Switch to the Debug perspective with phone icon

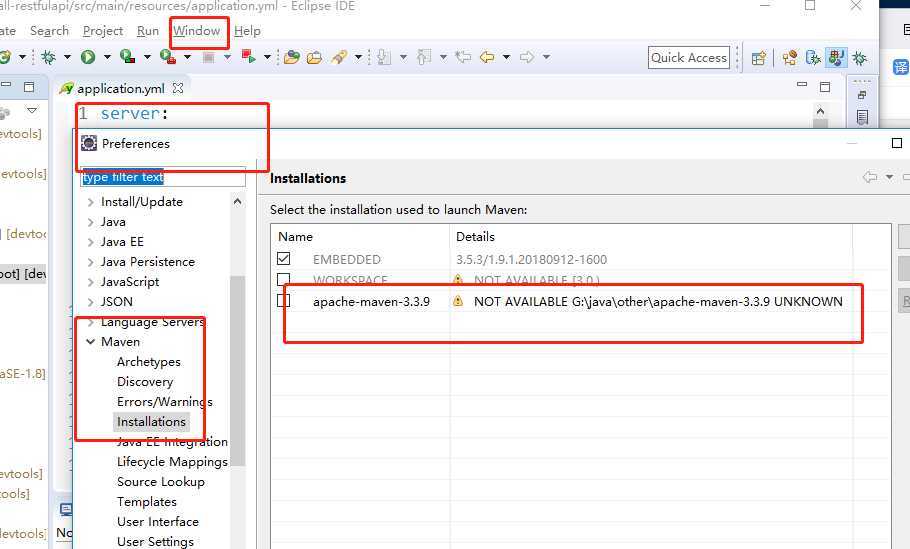[813, 58]
